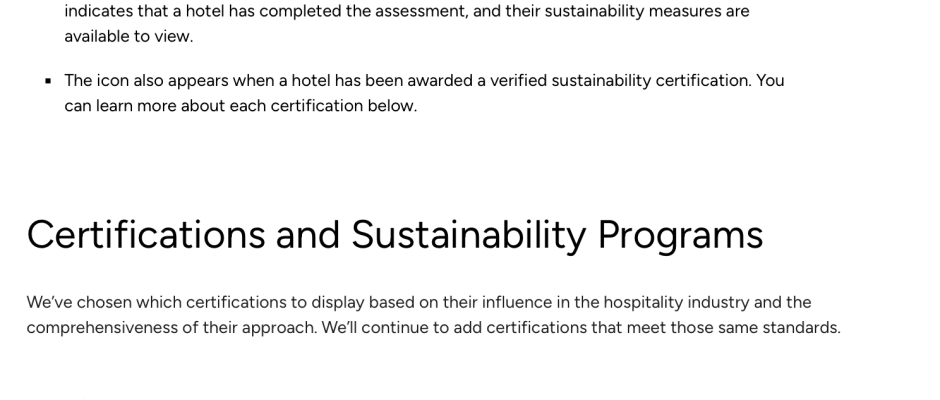The height and width of the screenshot is (400, 940).
Task: Click the square bullet before 'The icon also appears'
Action: pyautogui.click(x=49, y=81)
